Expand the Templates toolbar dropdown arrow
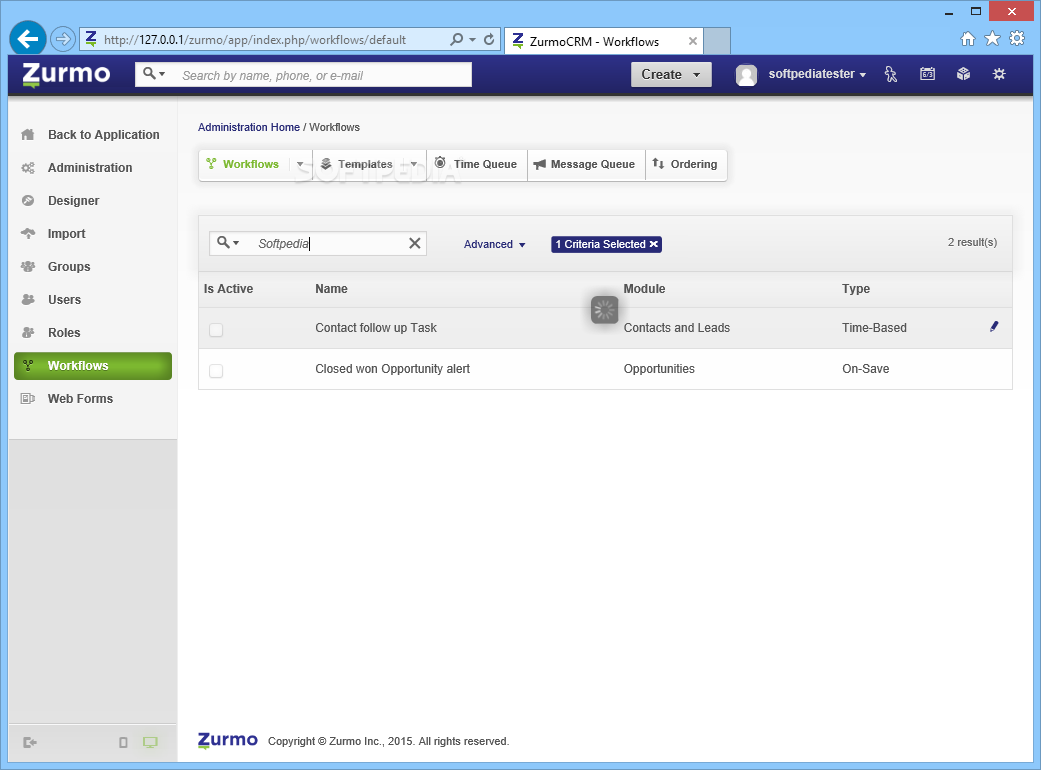 414,164
